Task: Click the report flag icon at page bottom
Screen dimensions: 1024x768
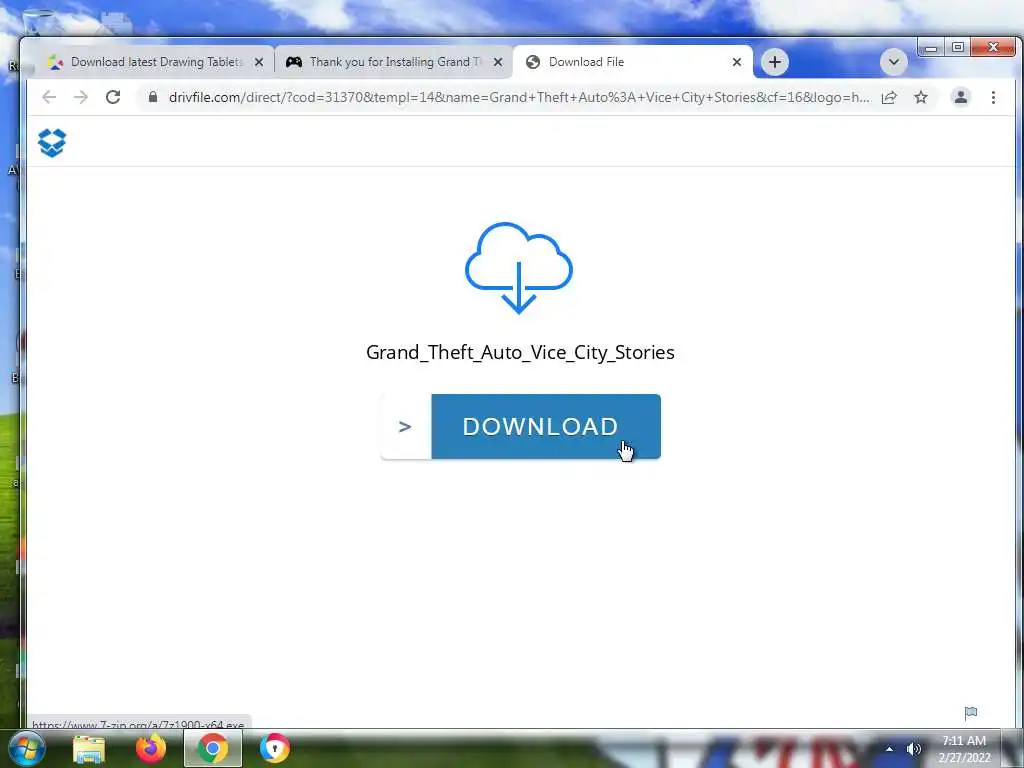Action: (971, 712)
